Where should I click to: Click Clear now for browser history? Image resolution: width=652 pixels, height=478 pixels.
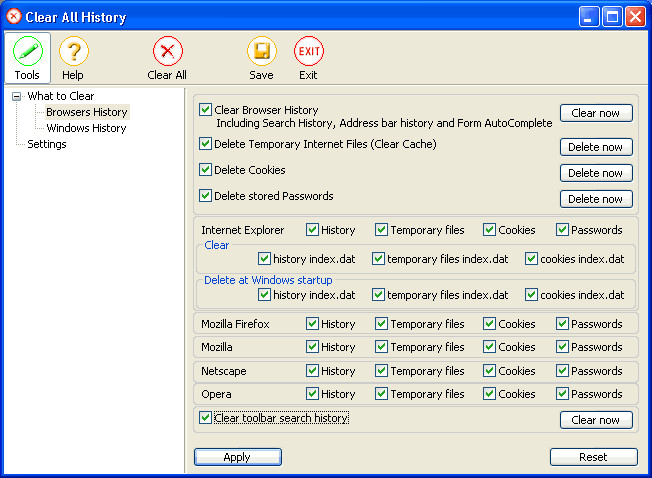coord(596,113)
